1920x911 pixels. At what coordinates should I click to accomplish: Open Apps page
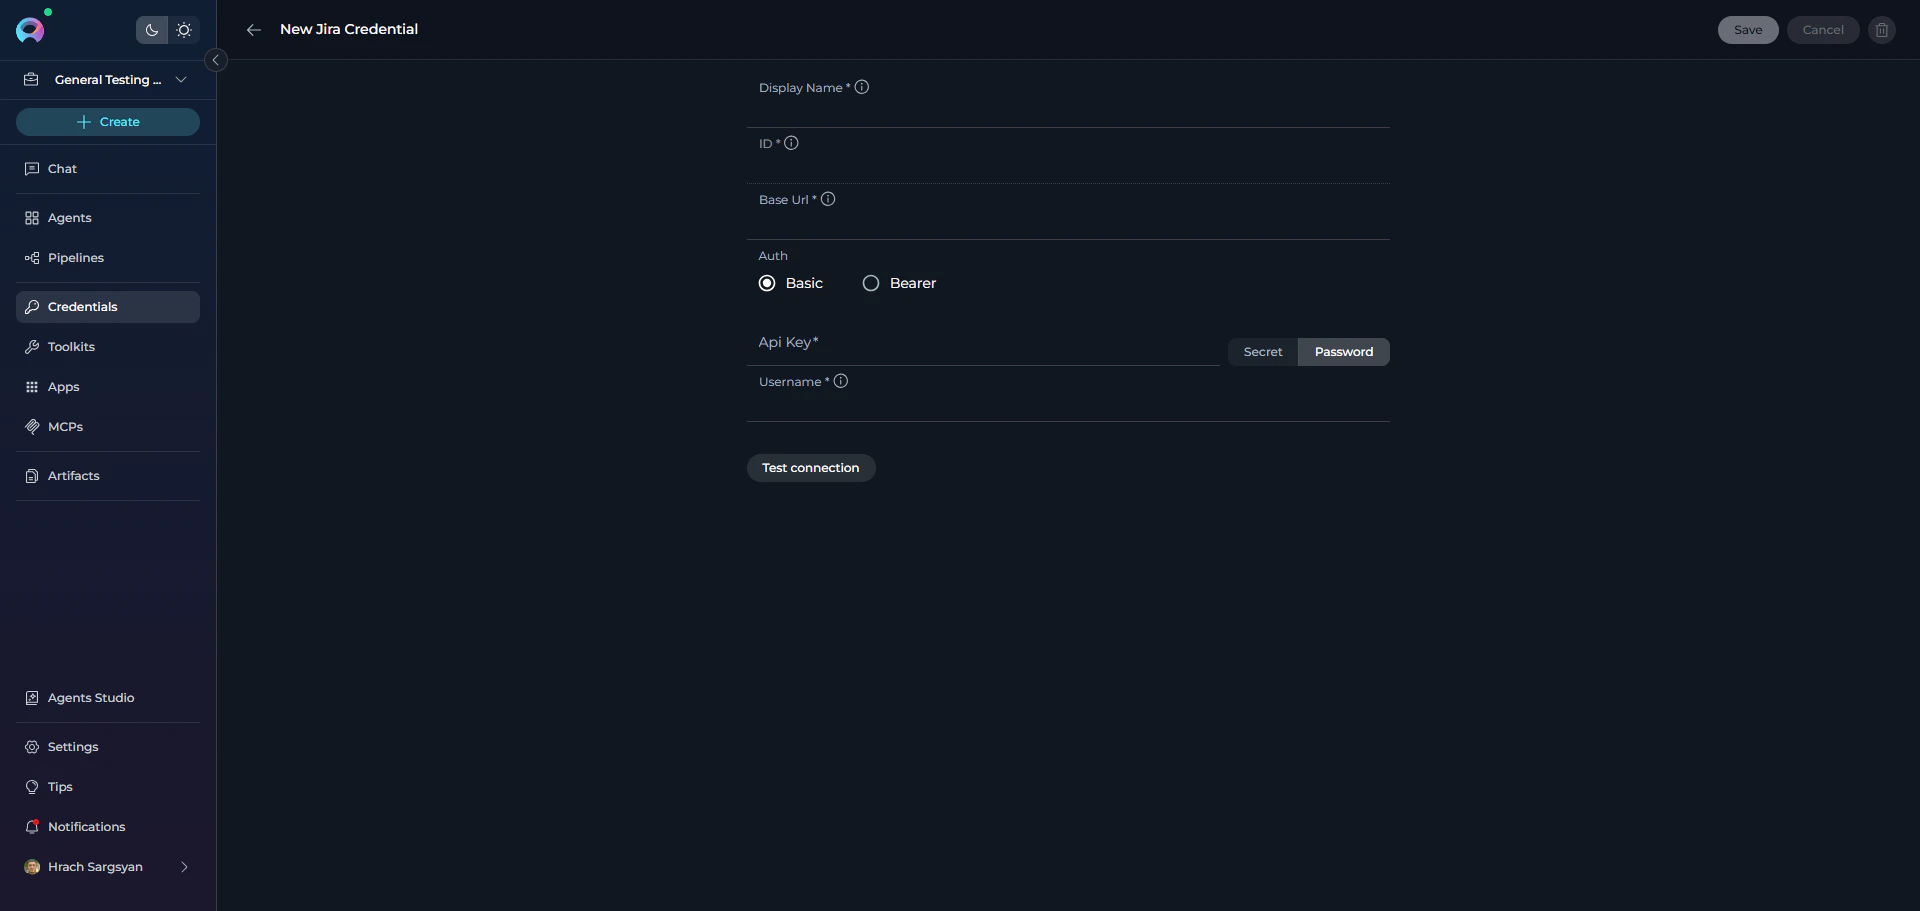(x=108, y=387)
